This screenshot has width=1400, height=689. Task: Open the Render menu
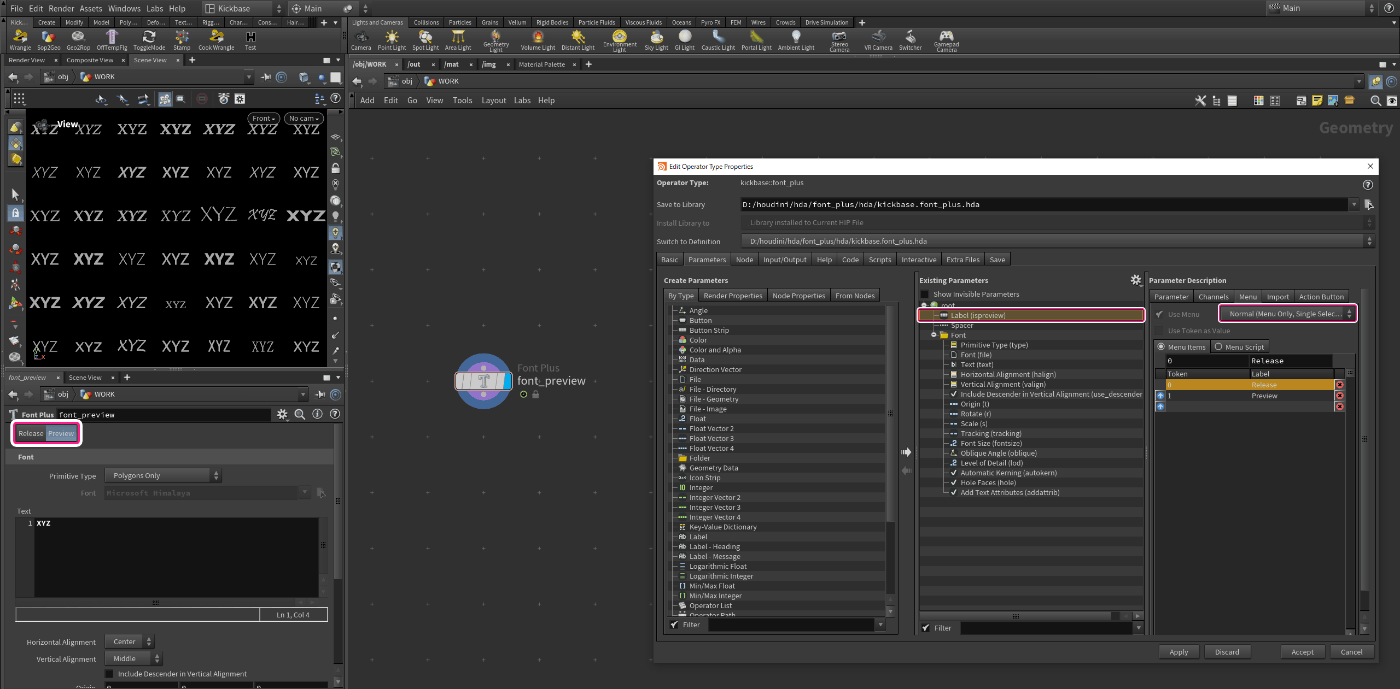click(x=61, y=8)
